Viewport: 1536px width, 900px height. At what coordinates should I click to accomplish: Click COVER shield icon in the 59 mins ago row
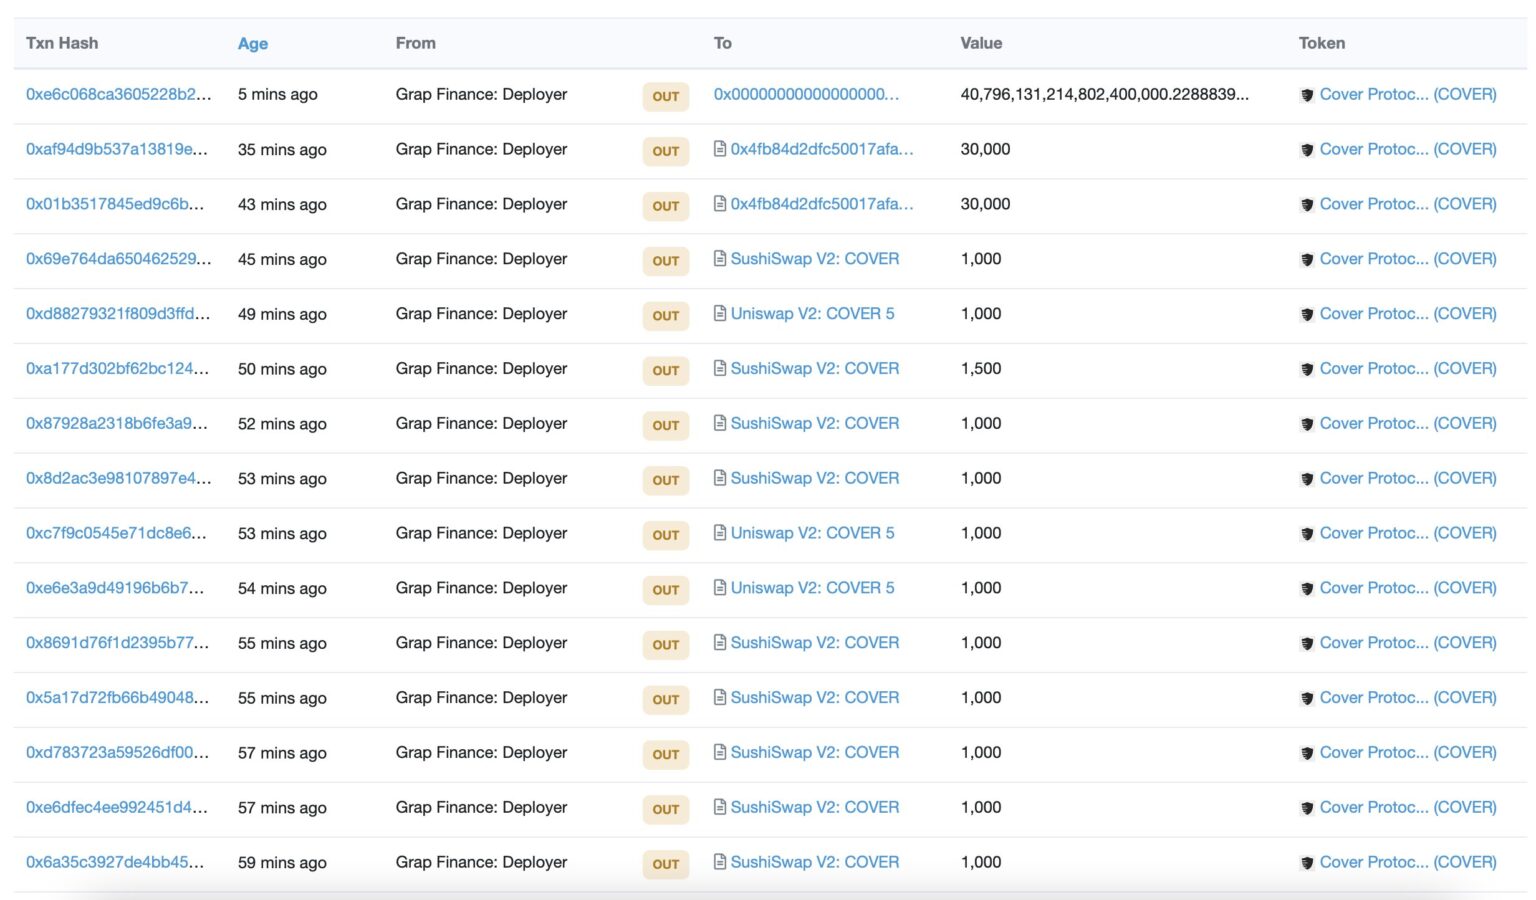1306,863
